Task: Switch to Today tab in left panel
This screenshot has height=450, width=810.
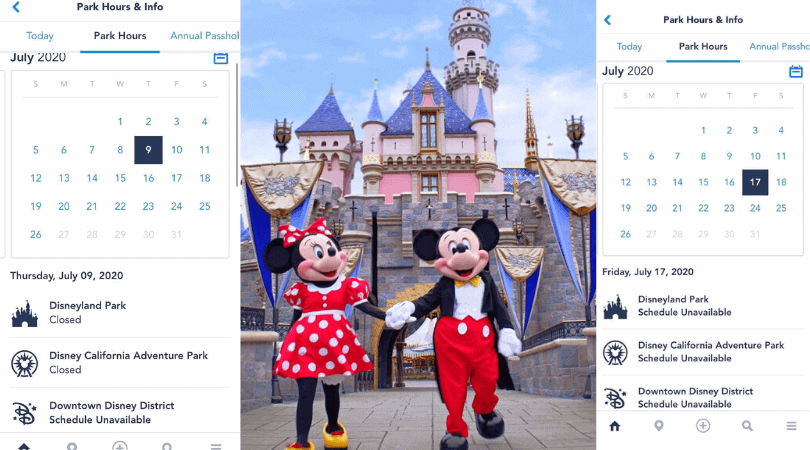Action: click(x=40, y=36)
